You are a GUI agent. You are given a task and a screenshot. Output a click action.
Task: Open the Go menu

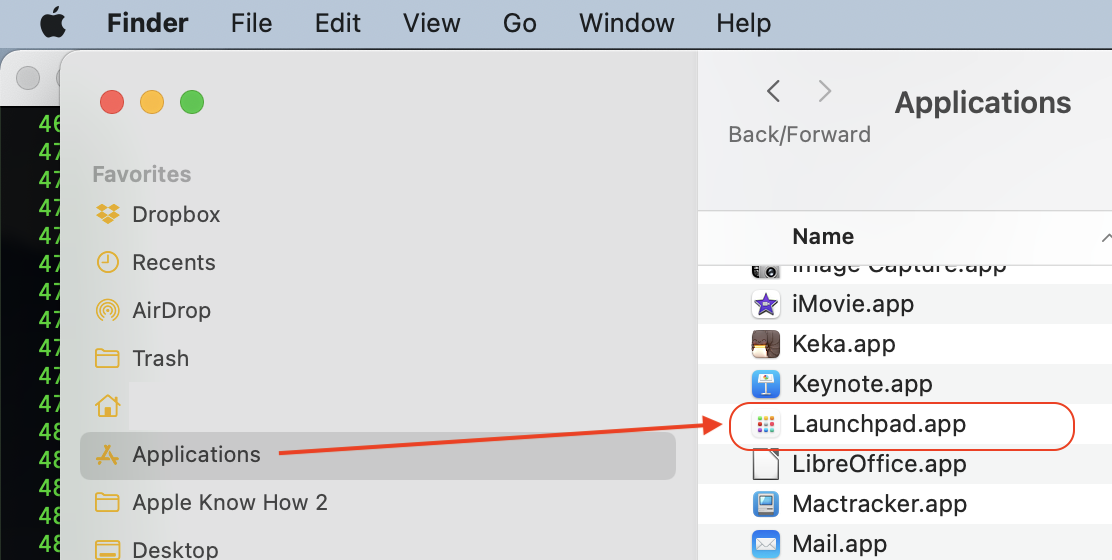pos(520,23)
